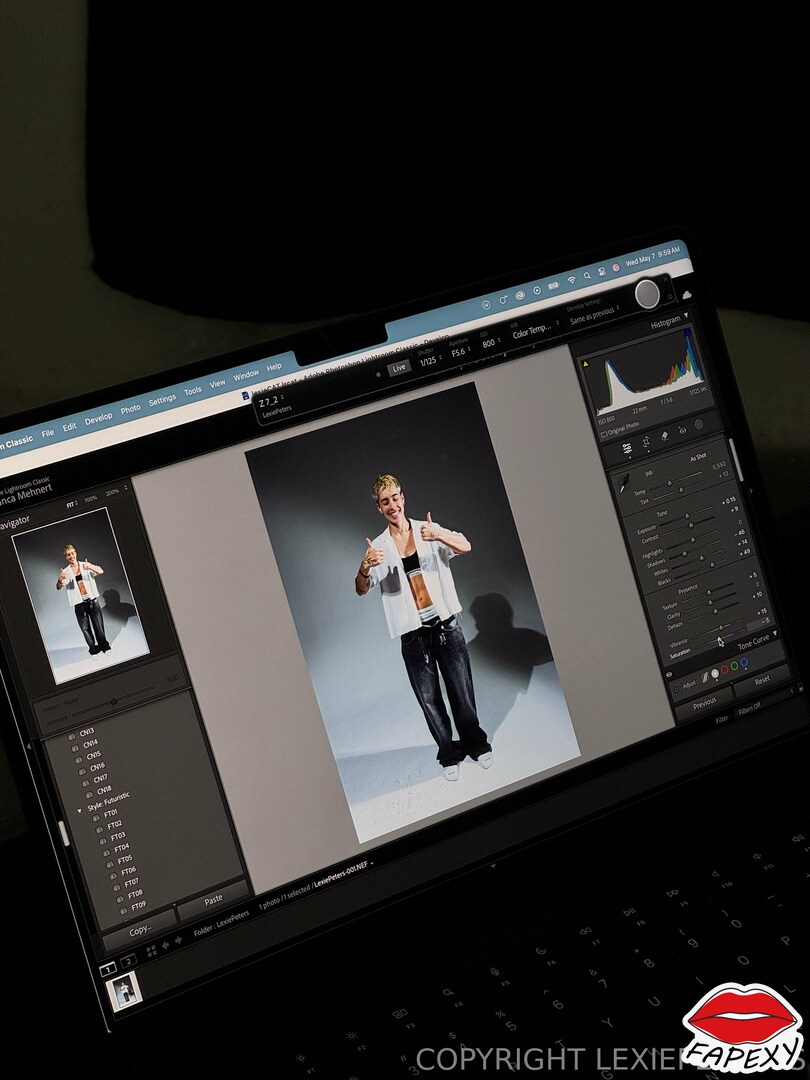Click the right panel scrollbar
Screen dimensions: 810x1080
pos(734,459)
